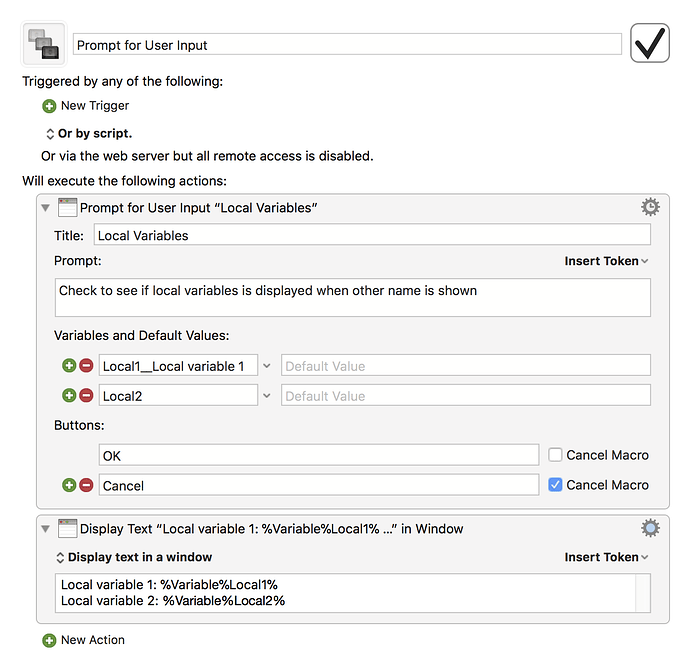
Task: Click the macro icon beside name field
Action: pyautogui.click(x=44, y=44)
